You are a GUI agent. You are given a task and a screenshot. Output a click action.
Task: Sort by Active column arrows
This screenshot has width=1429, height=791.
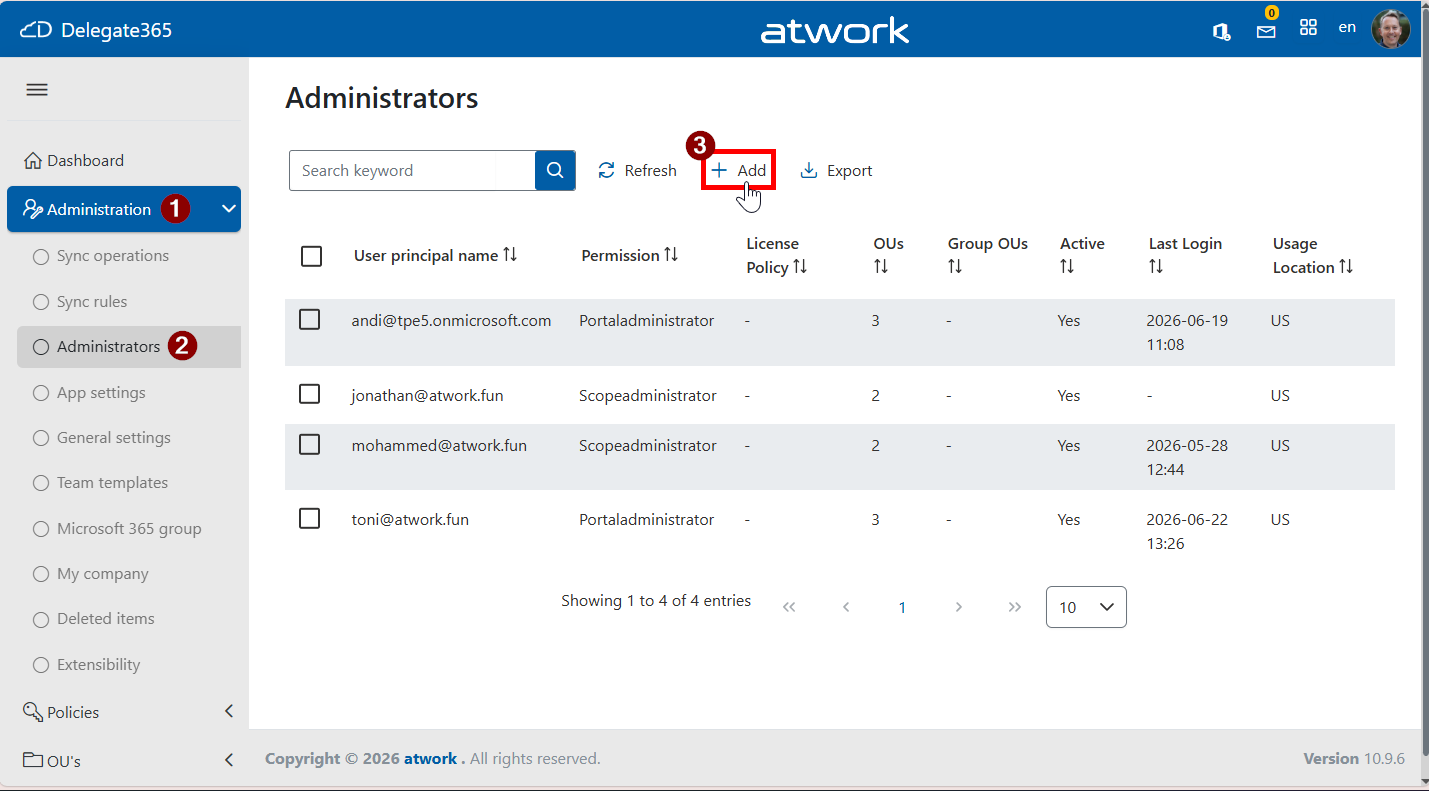point(1067,267)
